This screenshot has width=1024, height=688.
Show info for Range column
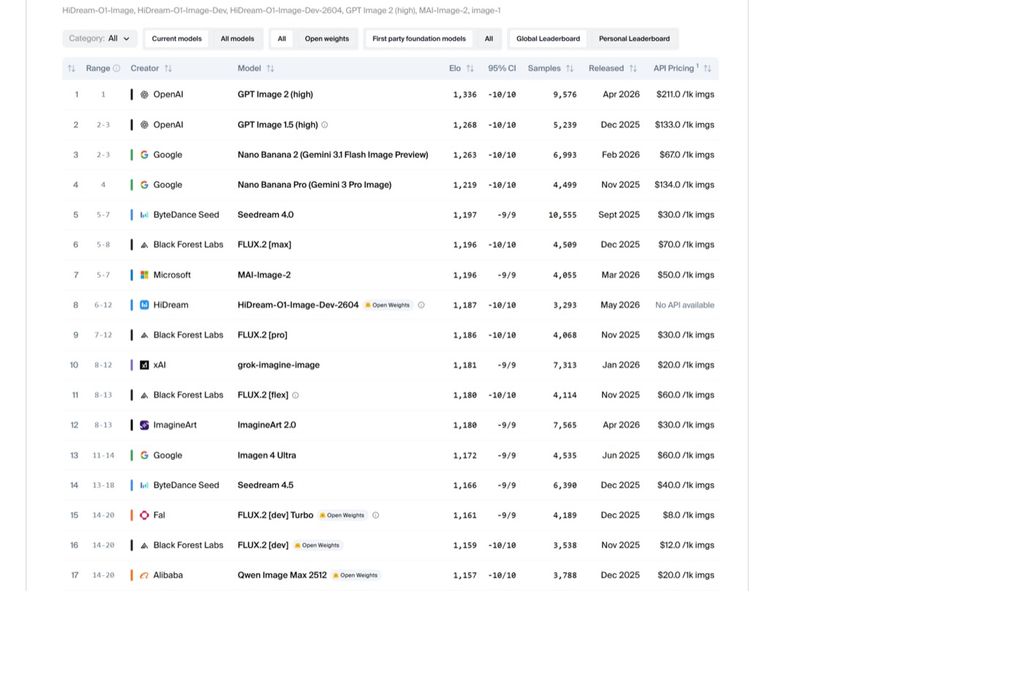pyautogui.click(x=116, y=68)
